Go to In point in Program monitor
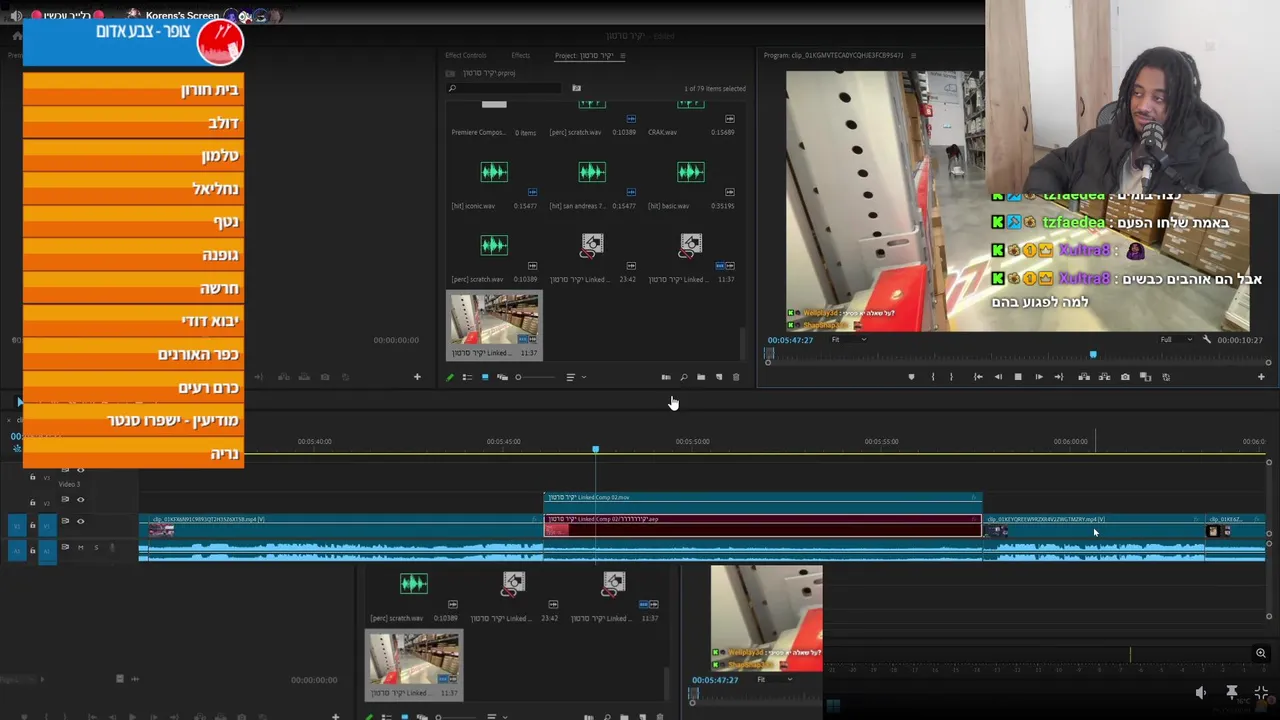Screen dimensions: 1280x720 [978, 377]
